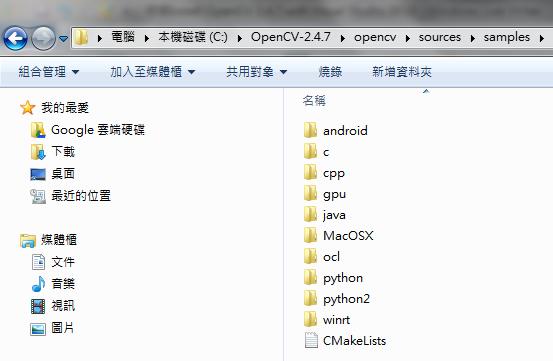Create a folder with 新增資料夾
Screen dimensions: 553x361
click(x=402, y=72)
